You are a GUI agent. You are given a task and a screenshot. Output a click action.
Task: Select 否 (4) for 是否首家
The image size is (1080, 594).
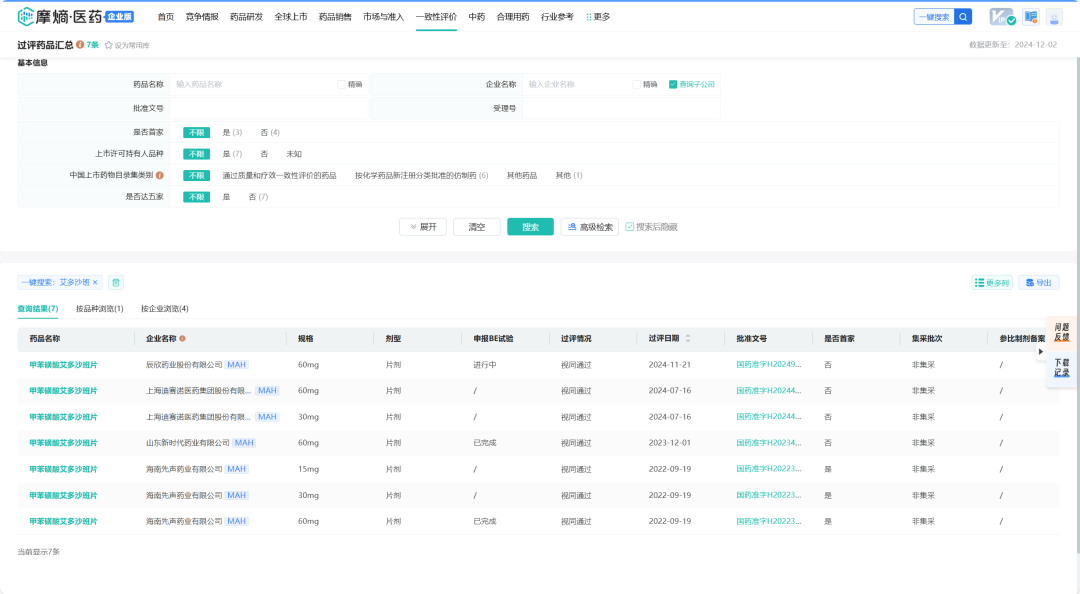[x=270, y=132]
